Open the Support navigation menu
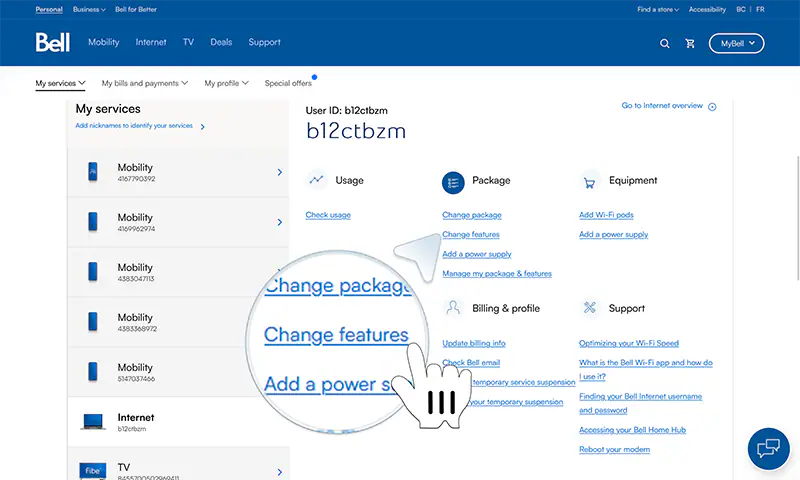The height and width of the screenshot is (480, 800). (264, 42)
